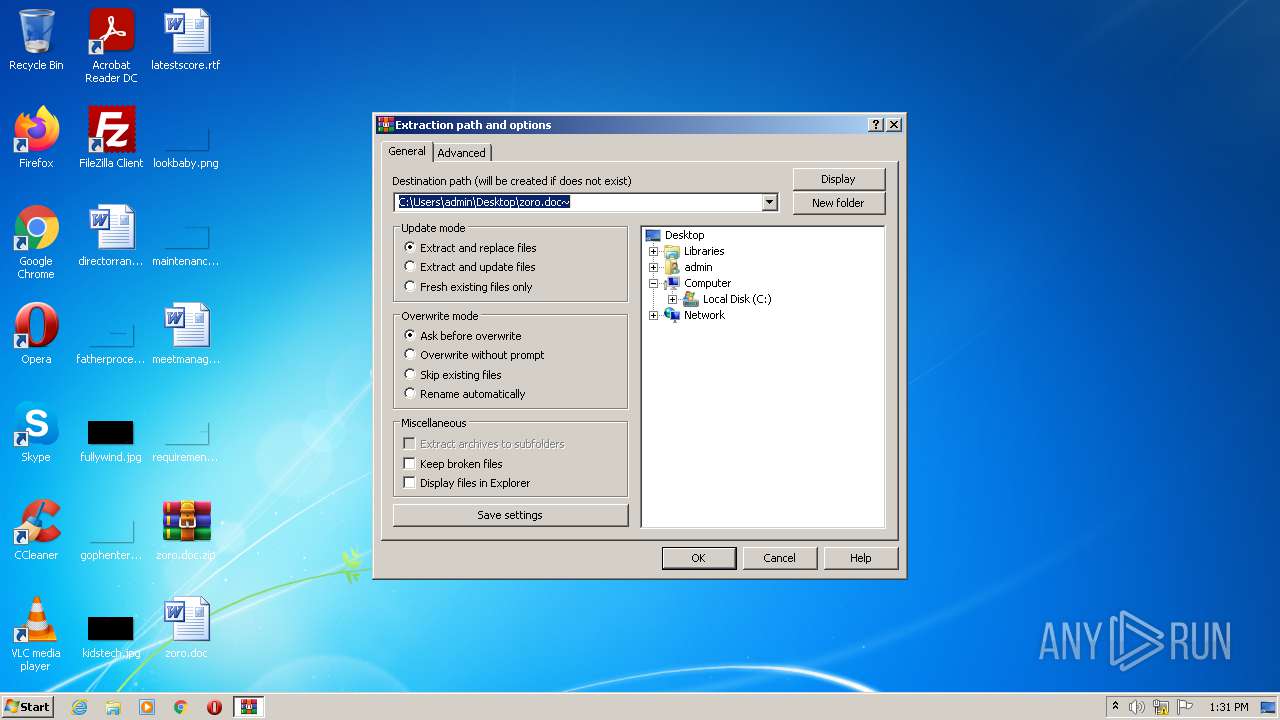Confirm extraction with OK button
Screen dimensions: 1280x720
(x=699, y=558)
